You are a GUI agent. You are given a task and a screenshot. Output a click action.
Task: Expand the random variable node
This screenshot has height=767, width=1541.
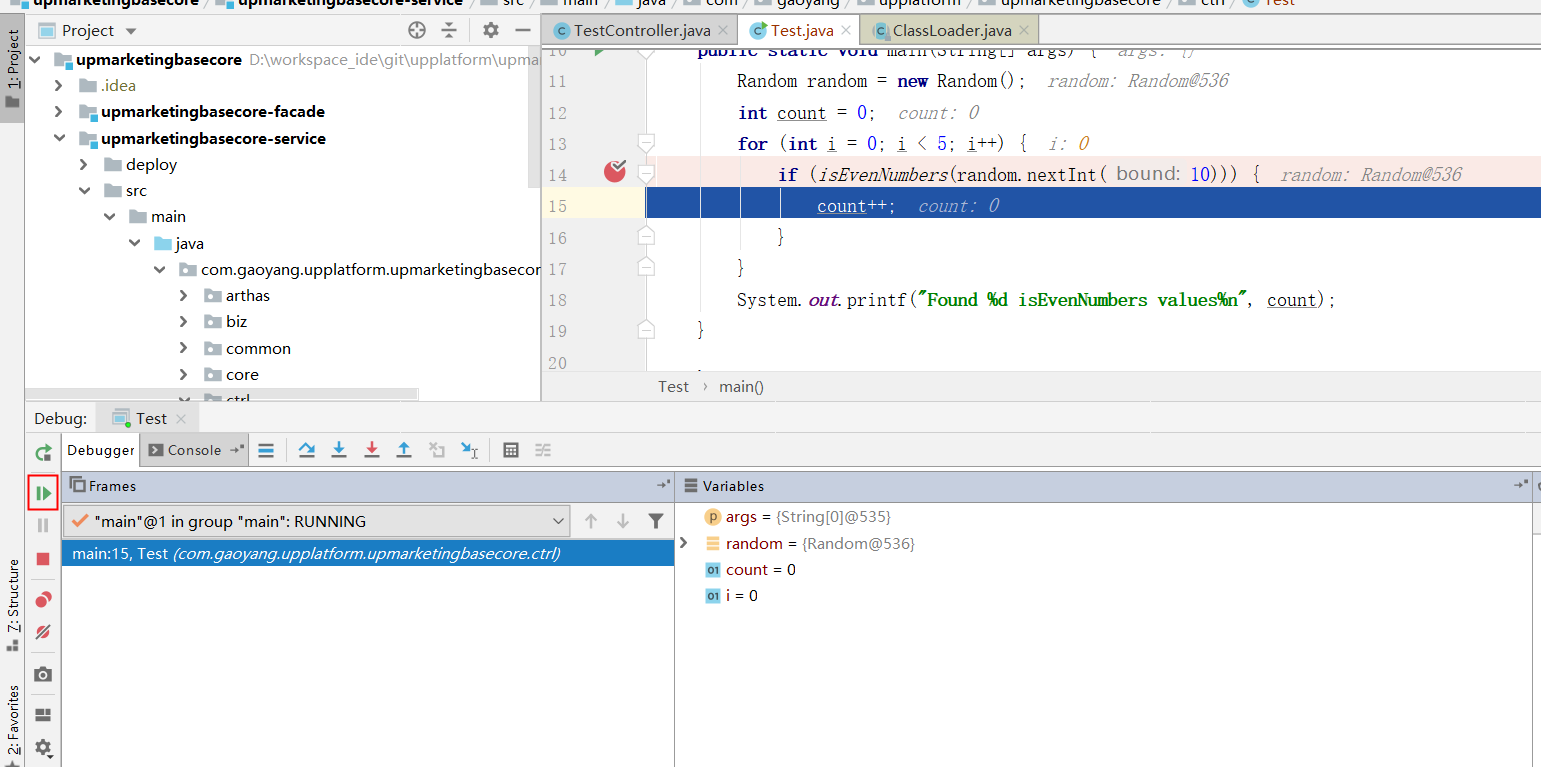(x=684, y=543)
